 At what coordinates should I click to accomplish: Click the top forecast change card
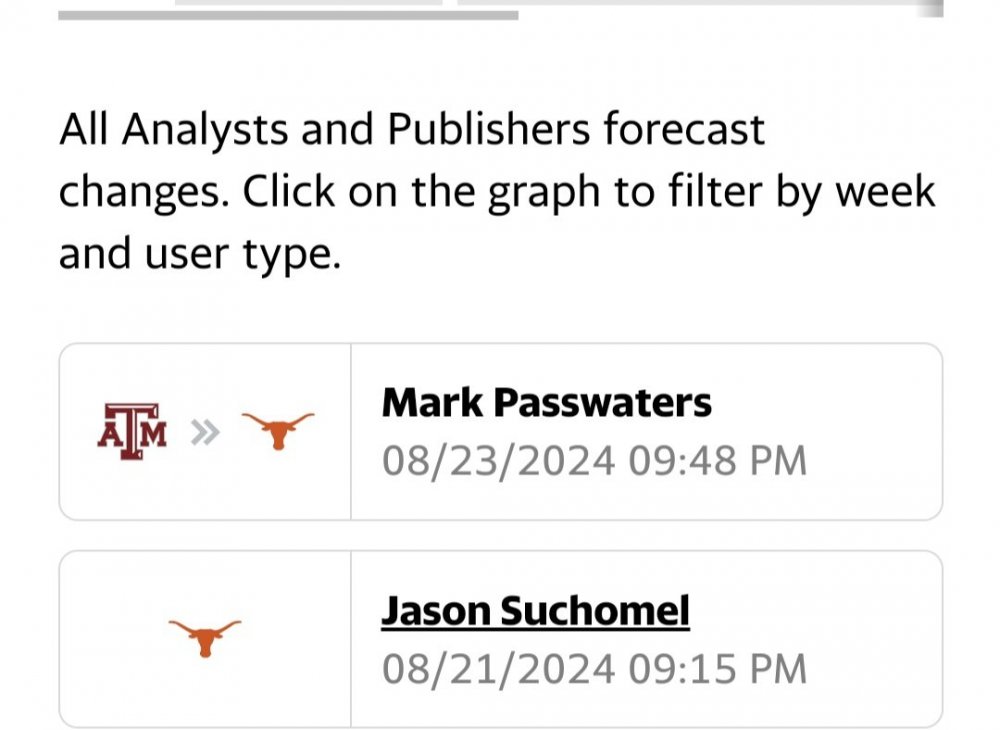500,430
